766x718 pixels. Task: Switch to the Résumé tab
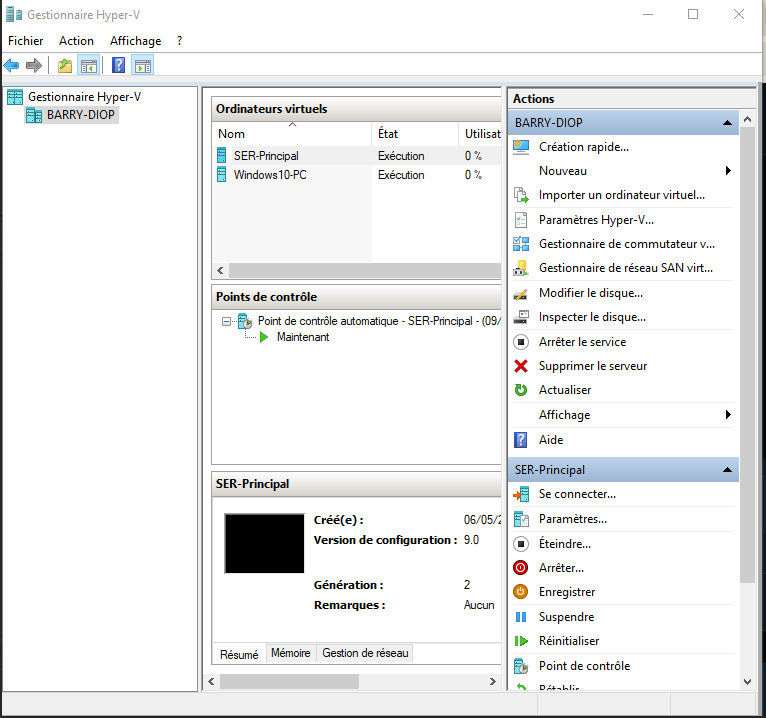click(x=239, y=654)
